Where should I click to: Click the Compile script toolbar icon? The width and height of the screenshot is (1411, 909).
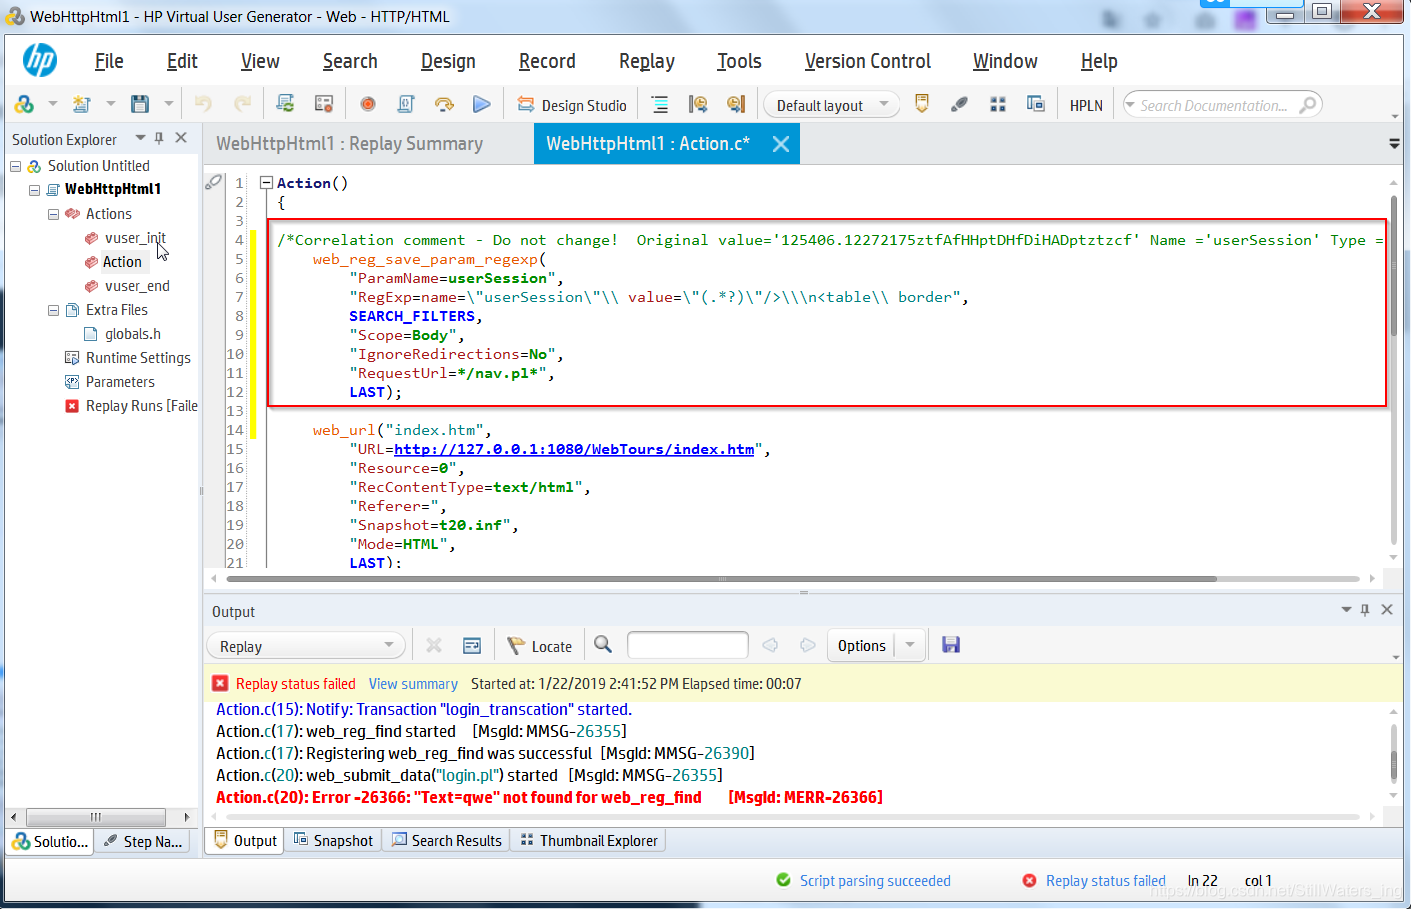[406, 104]
